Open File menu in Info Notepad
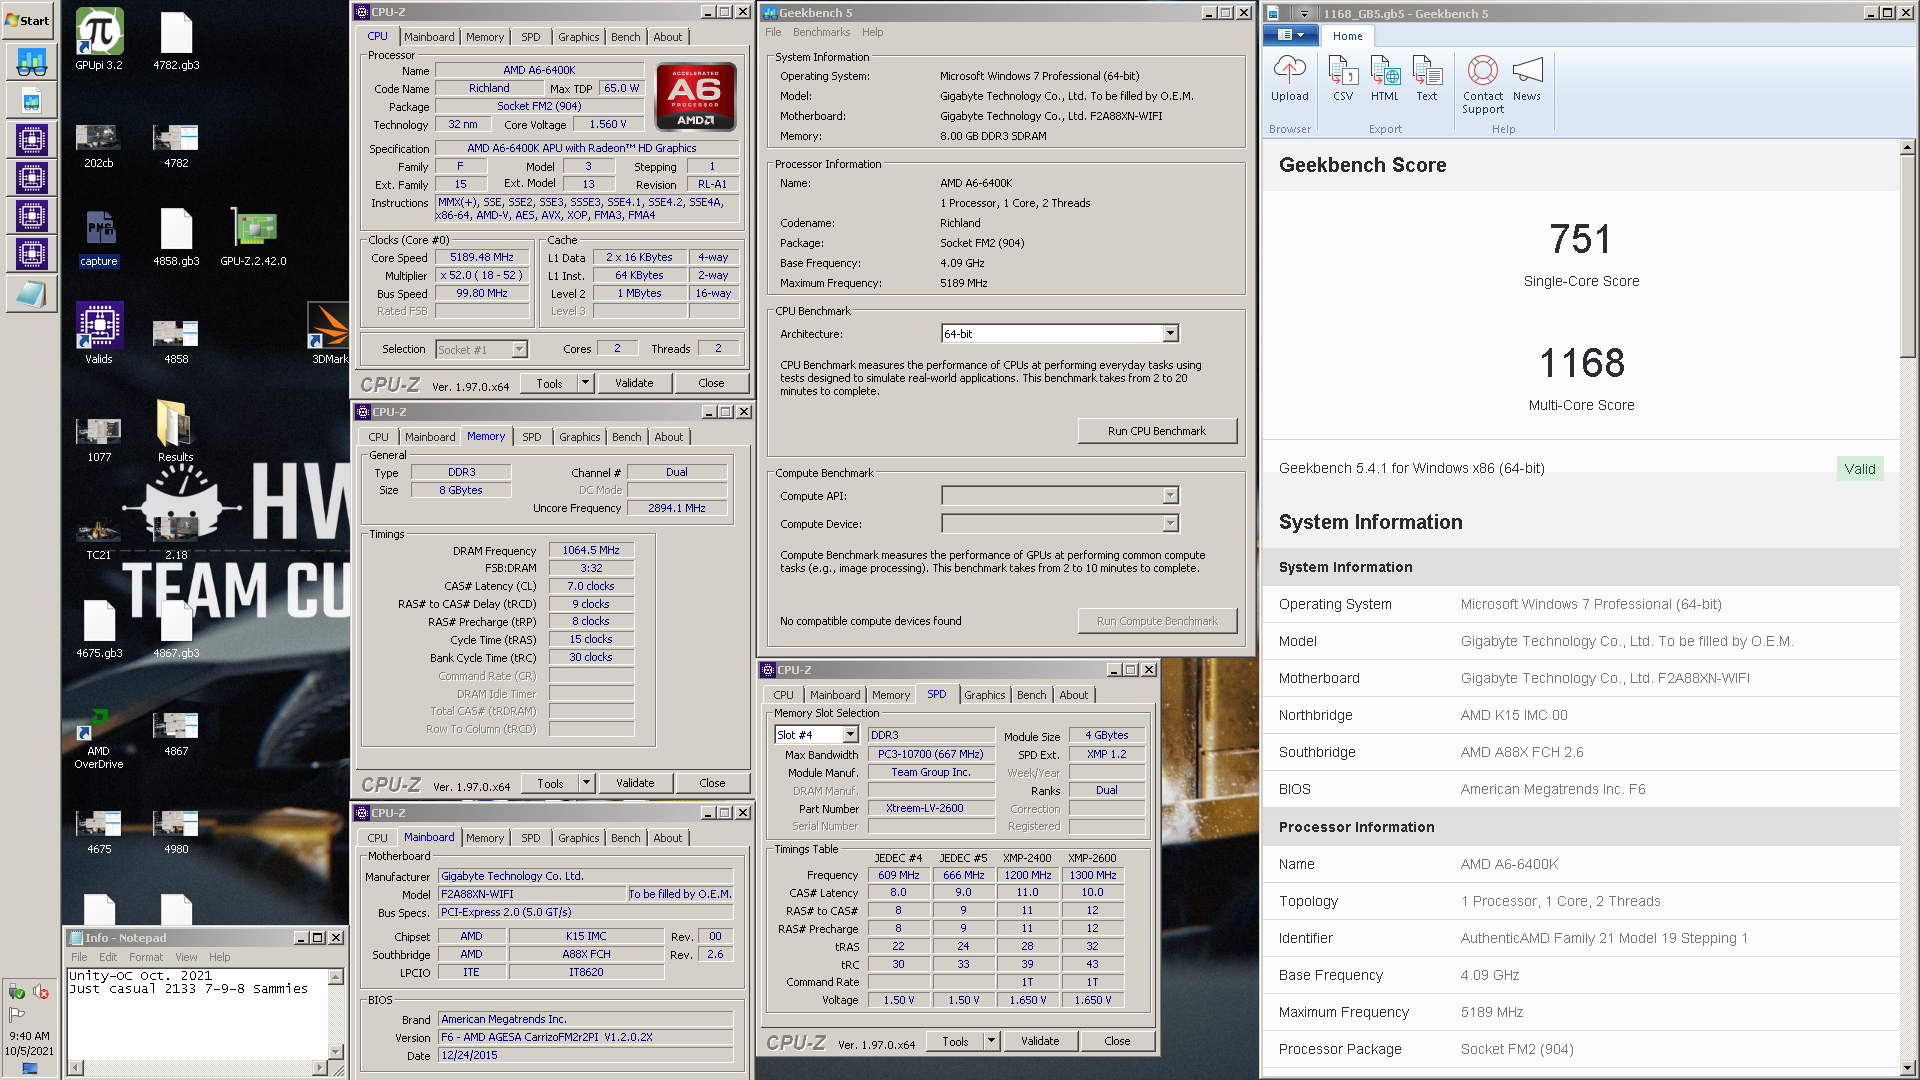The height and width of the screenshot is (1080, 1920). (79, 957)
